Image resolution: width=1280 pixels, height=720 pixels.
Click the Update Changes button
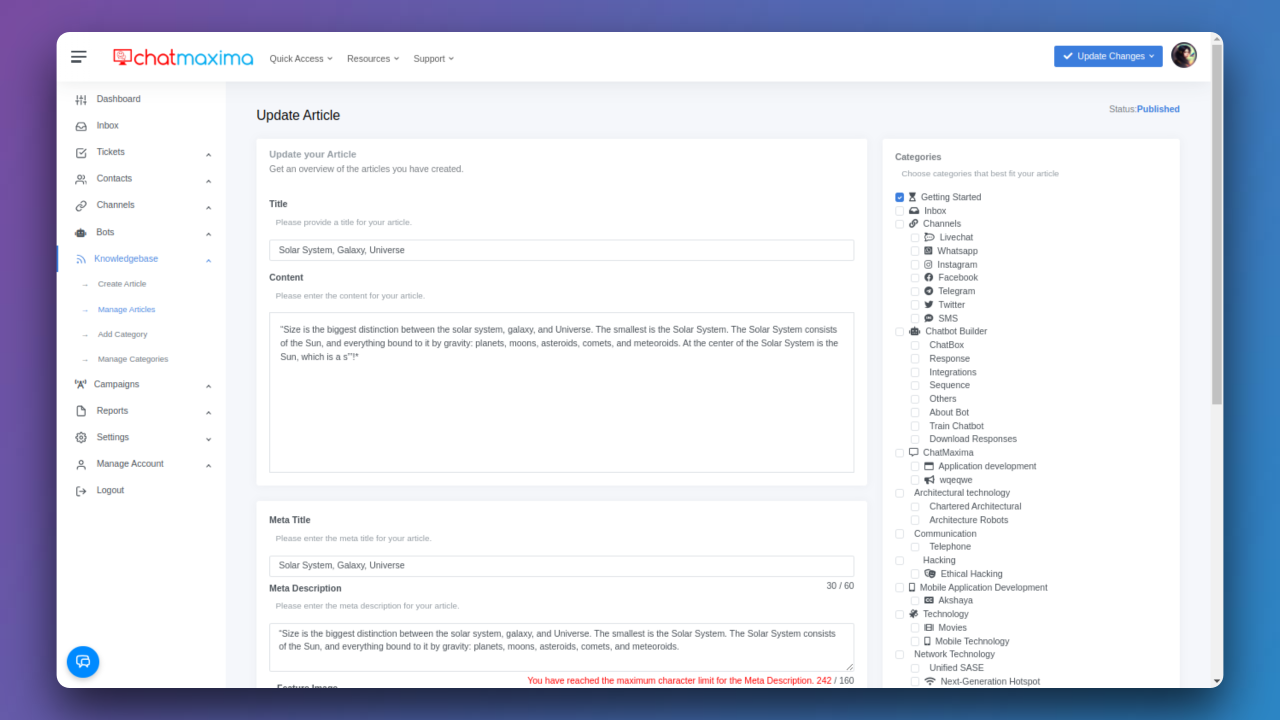click(x=1108, y=56)
